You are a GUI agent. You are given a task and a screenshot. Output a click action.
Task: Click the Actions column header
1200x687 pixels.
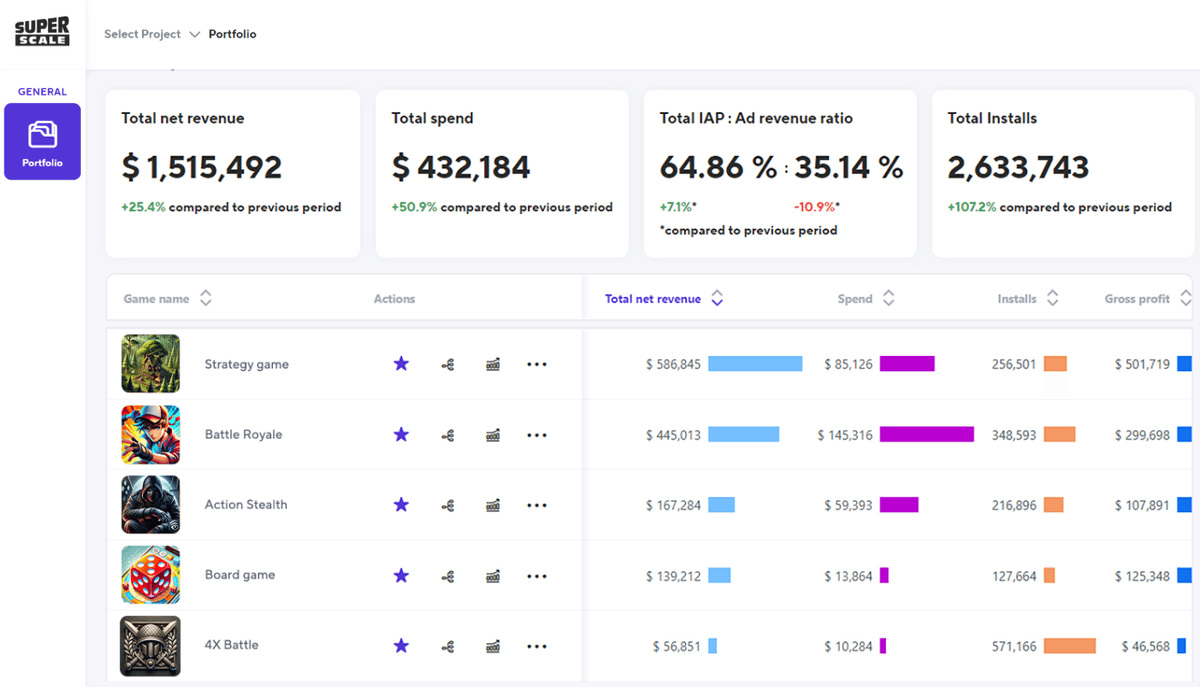(394, 299)
